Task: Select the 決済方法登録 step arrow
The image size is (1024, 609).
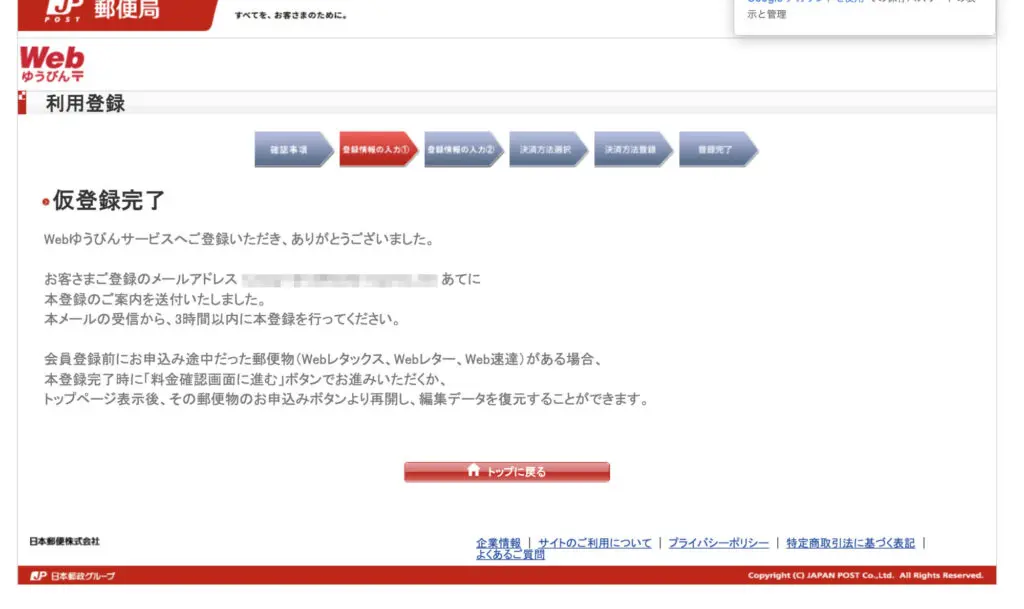Action: tap(631, 149)
